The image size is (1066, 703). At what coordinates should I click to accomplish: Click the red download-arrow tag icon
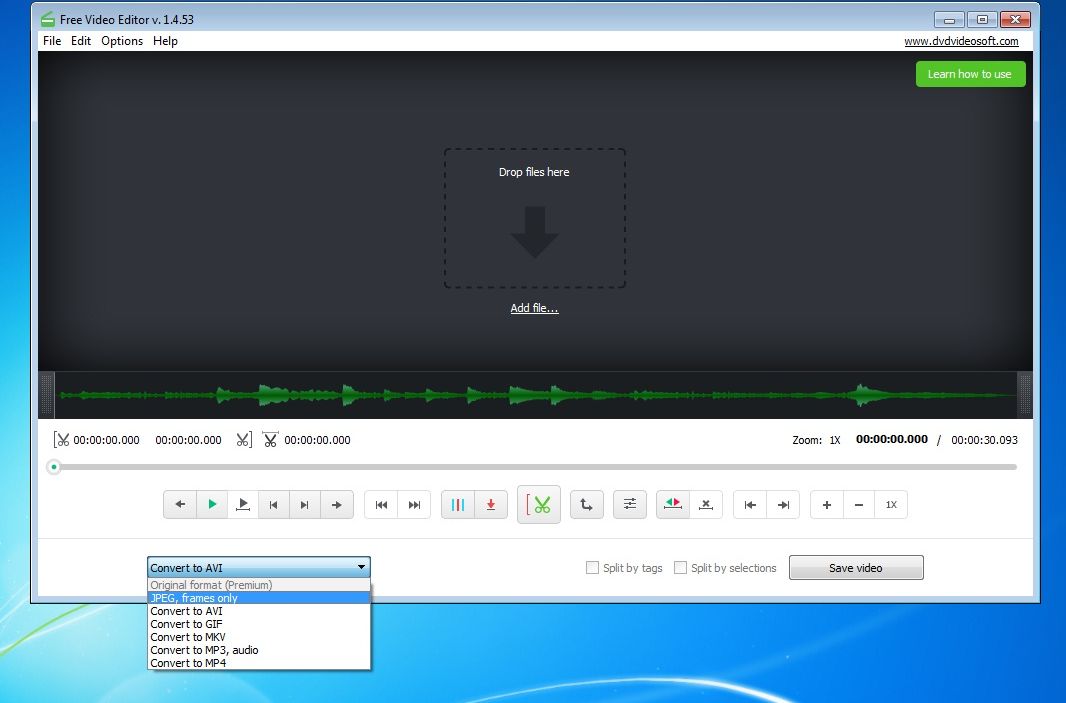(491, 504)
